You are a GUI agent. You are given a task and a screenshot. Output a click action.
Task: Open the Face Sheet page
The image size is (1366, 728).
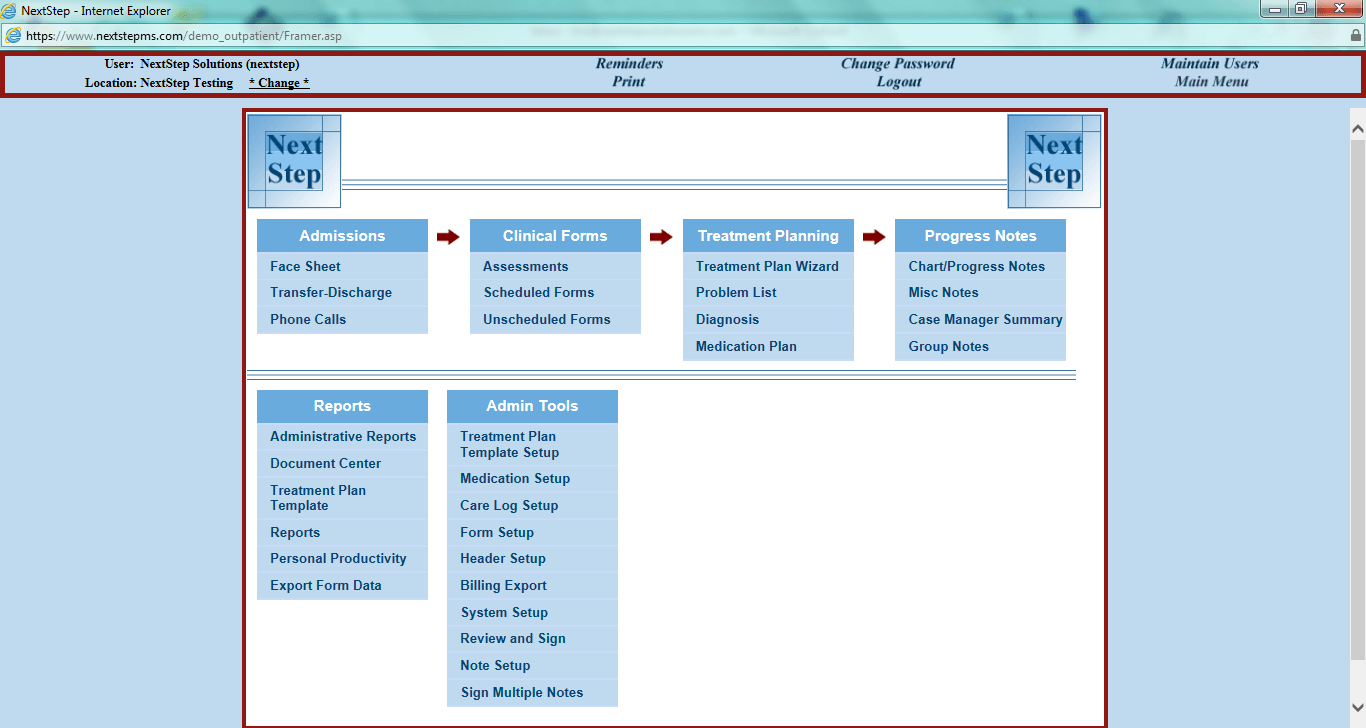pyautogui.click(x=304, y=266)
